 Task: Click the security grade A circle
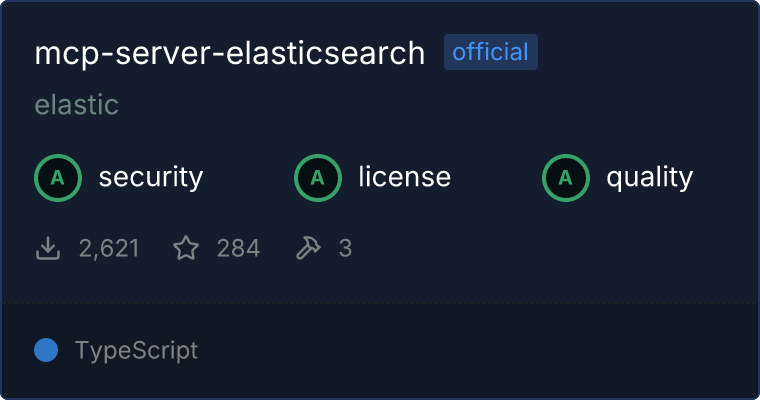(58, 178)
